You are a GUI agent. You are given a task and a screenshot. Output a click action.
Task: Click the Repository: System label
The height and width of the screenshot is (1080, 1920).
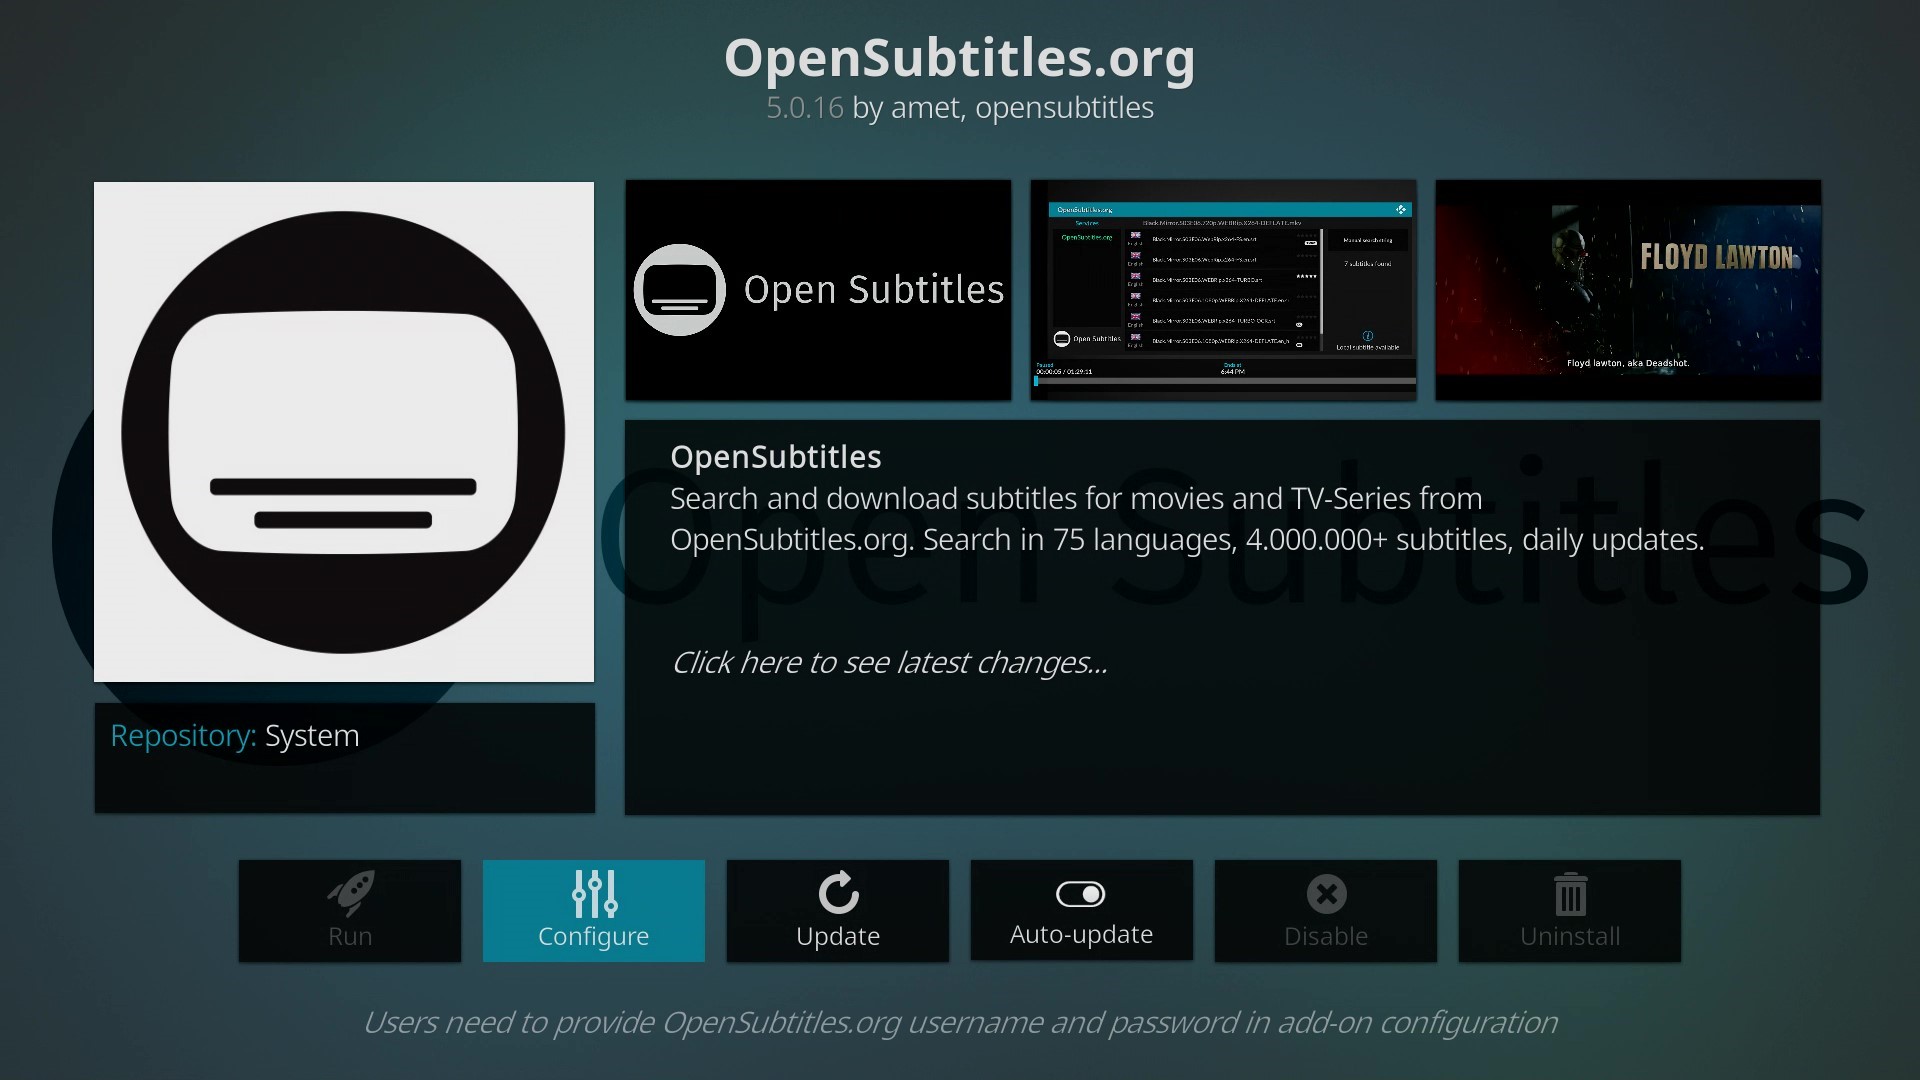pos(235,736)
